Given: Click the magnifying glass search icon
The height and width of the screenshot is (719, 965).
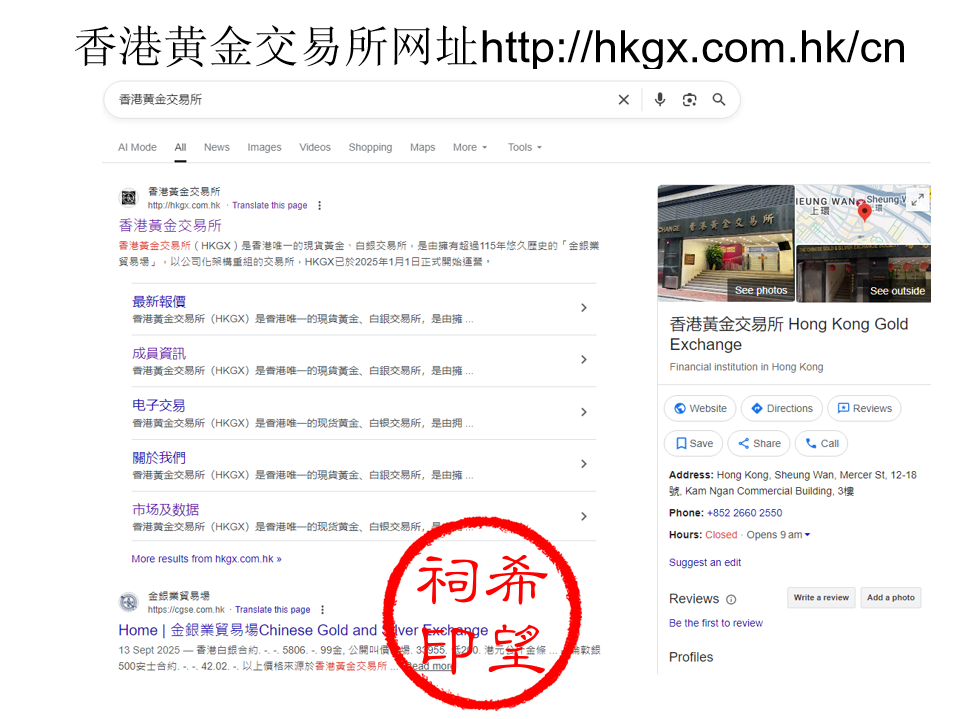Looking at the screenshot, I should coord(719,100).
